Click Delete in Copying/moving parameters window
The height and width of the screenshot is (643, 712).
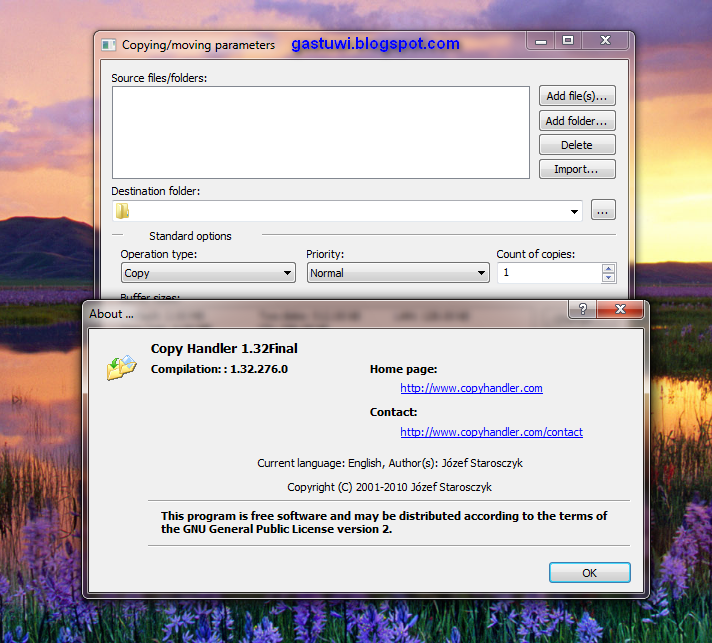click(577, 145)
